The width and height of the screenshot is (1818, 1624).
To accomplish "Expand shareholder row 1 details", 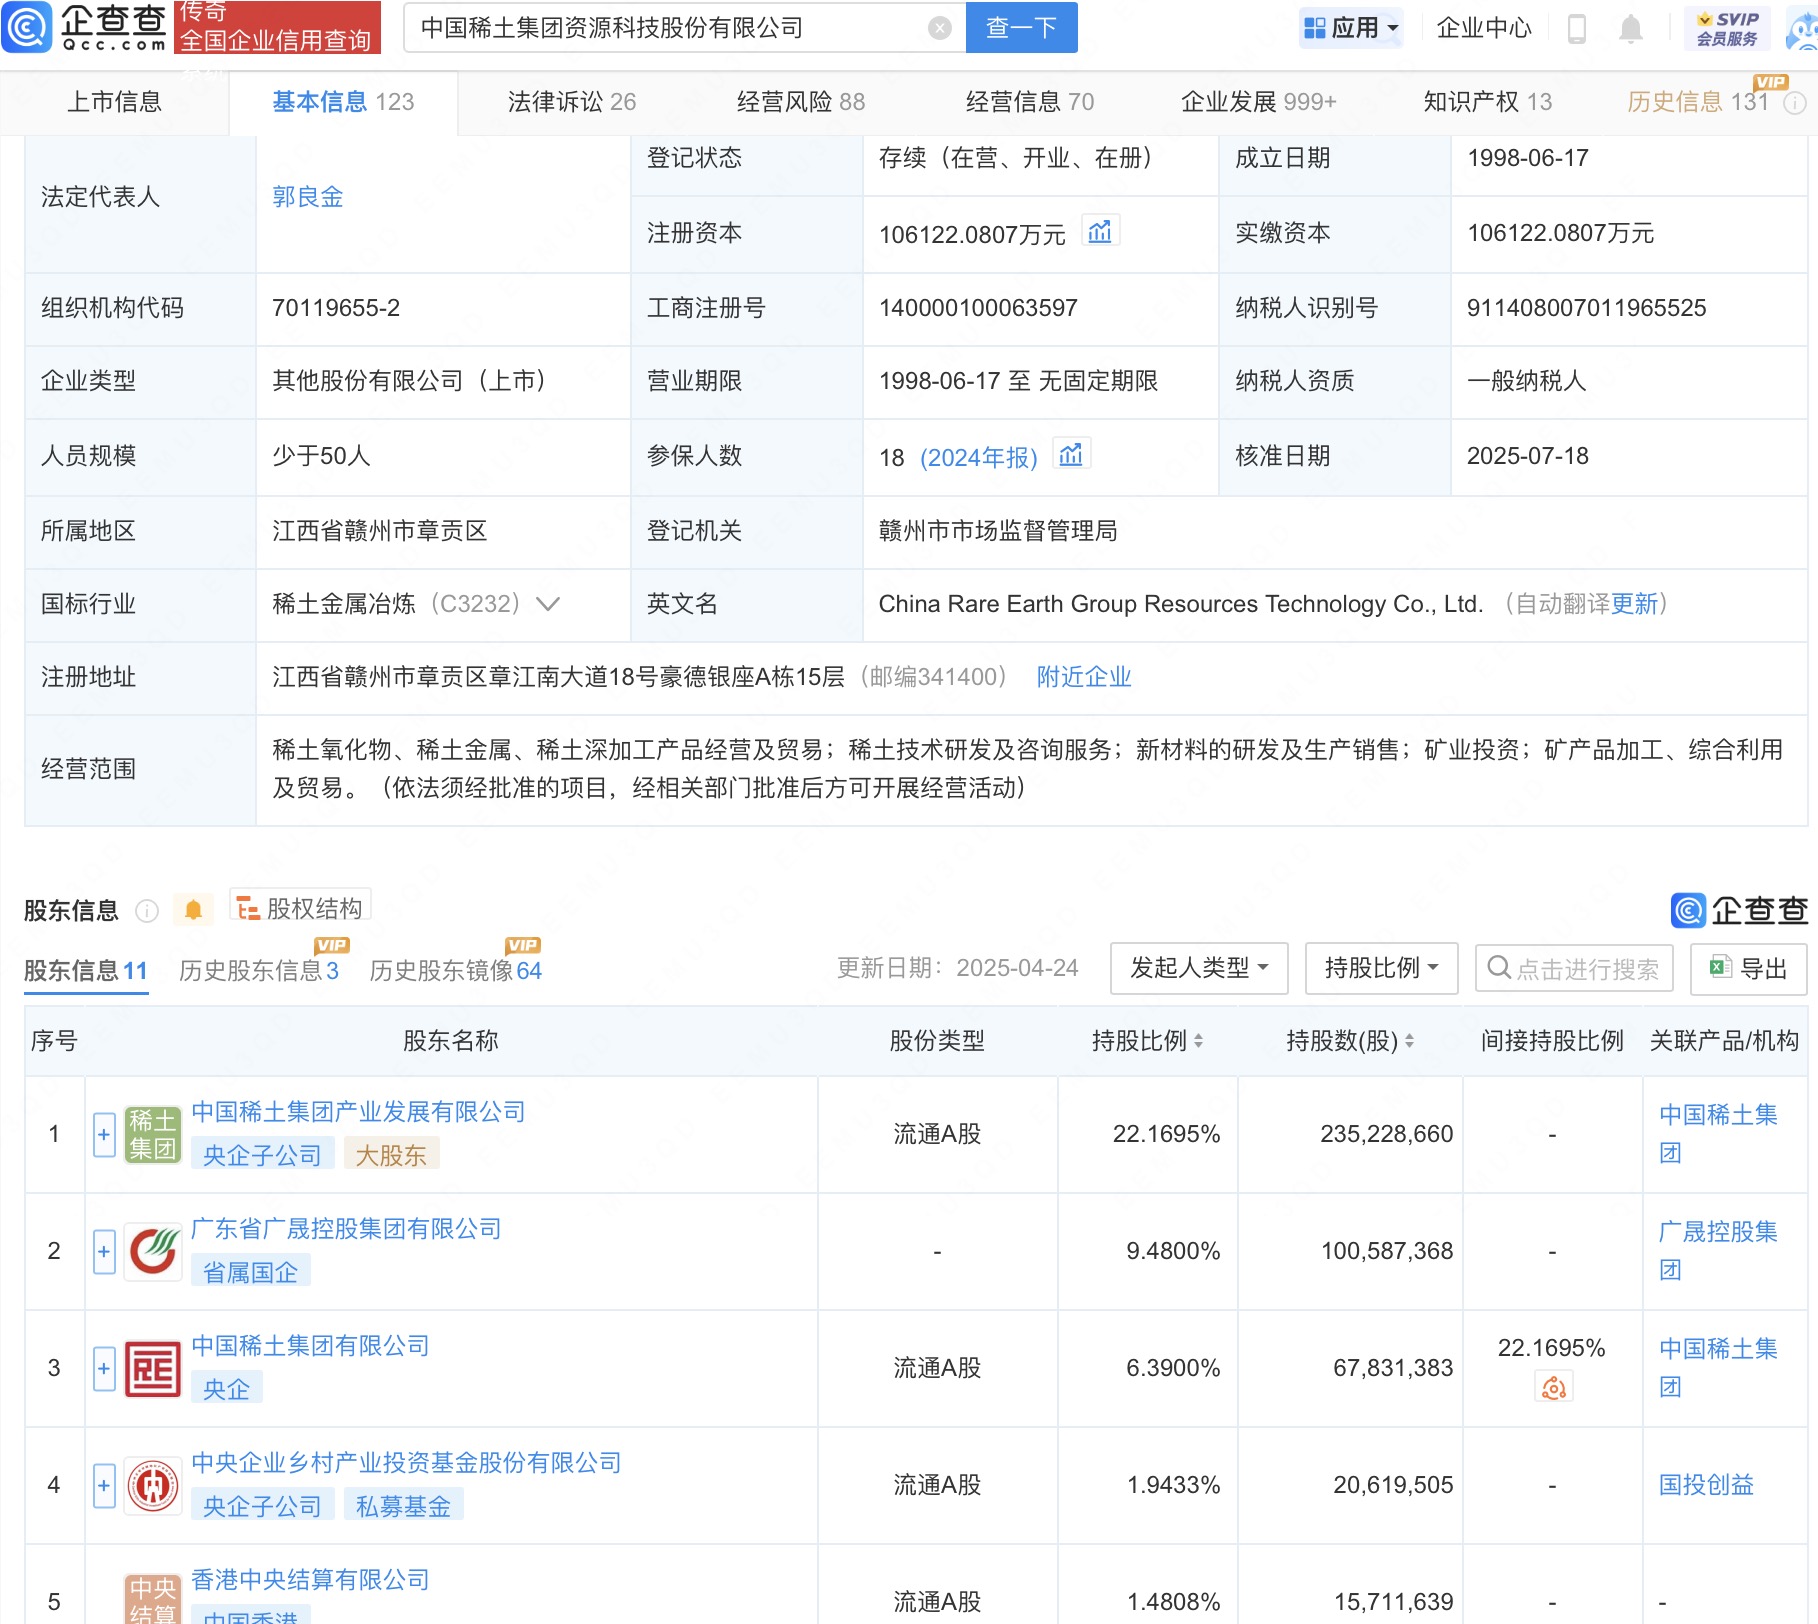I will pos(104,1135).
